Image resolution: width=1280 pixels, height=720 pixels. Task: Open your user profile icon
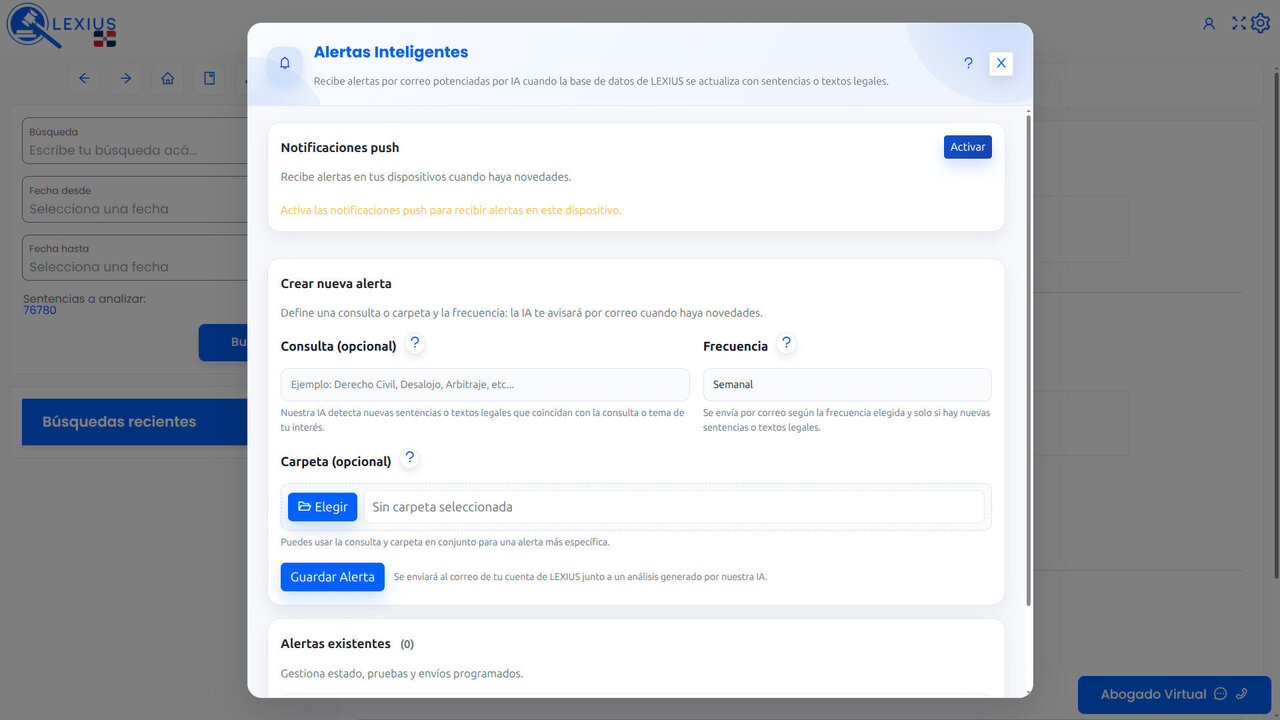[x=1209, y=22]
